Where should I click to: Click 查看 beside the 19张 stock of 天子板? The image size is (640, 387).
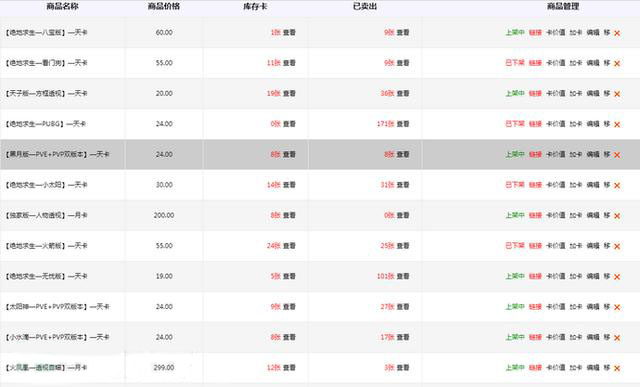click(289, 93)
